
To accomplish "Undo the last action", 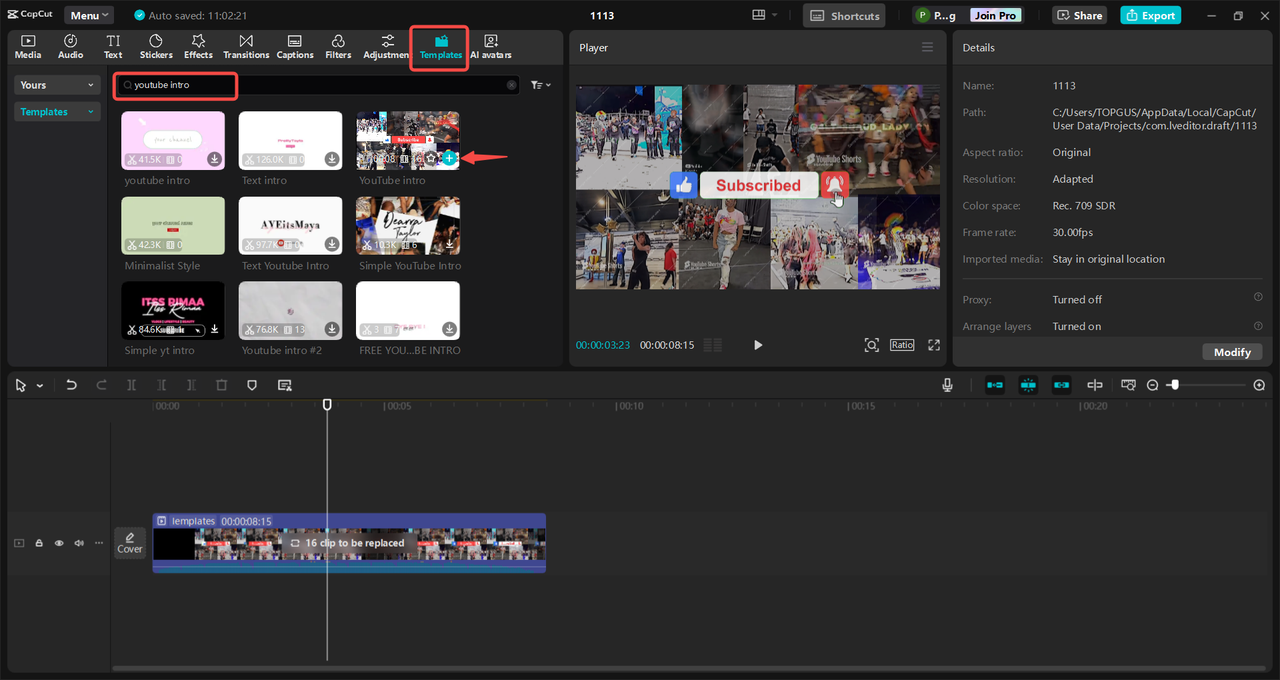I will (x=71, y=385).
